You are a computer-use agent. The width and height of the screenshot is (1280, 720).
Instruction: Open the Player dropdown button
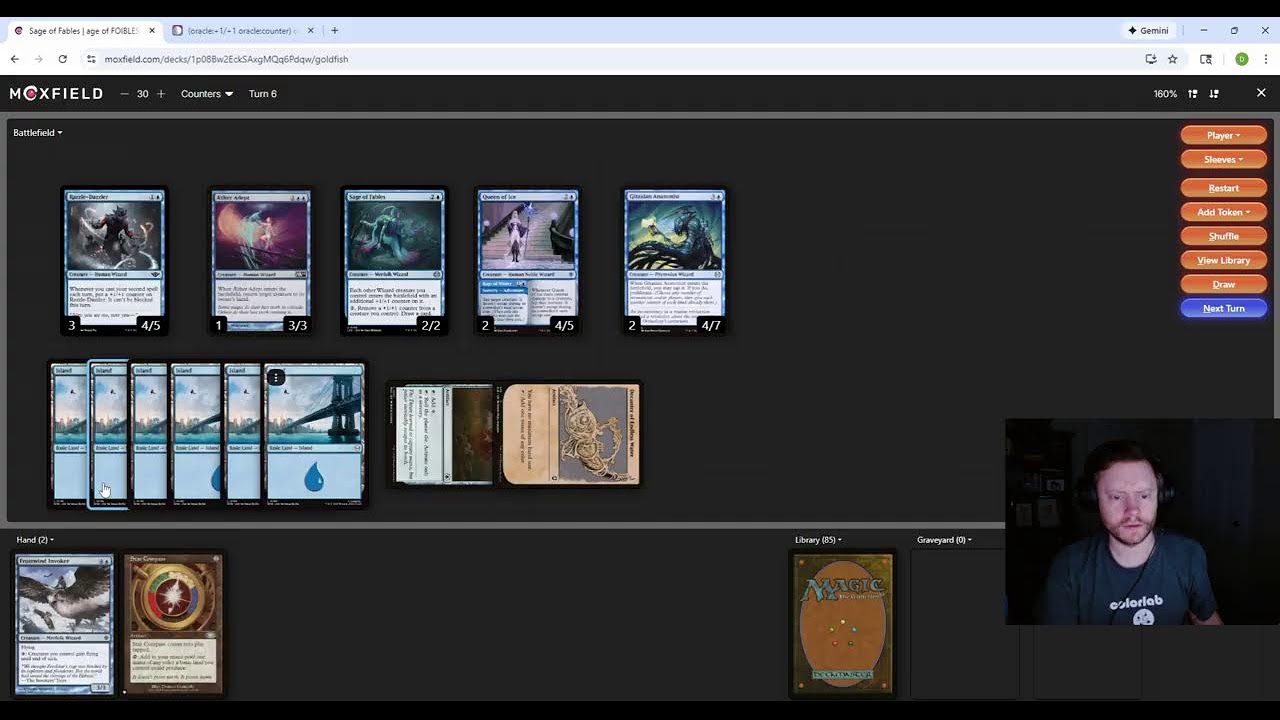(x=1223, y=135)
